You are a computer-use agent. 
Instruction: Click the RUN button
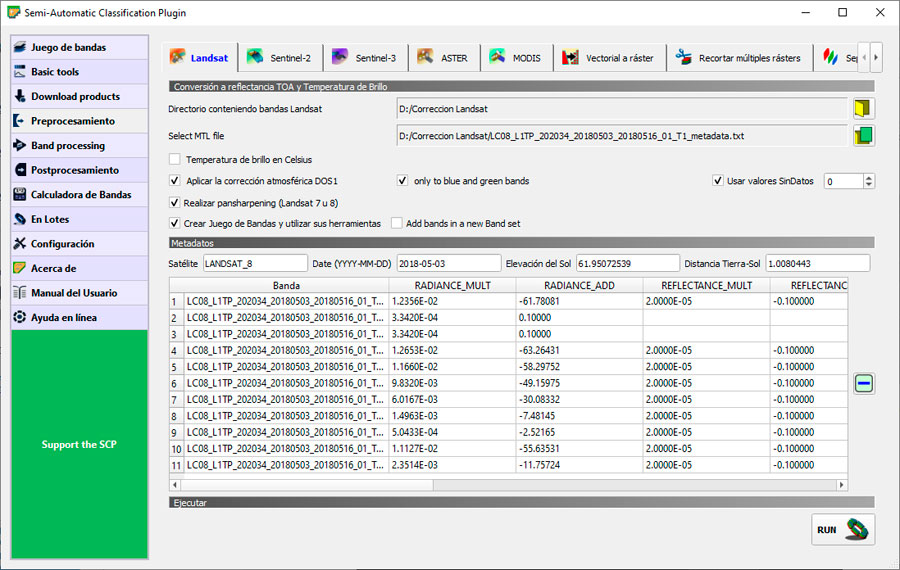tap(843, 530)
